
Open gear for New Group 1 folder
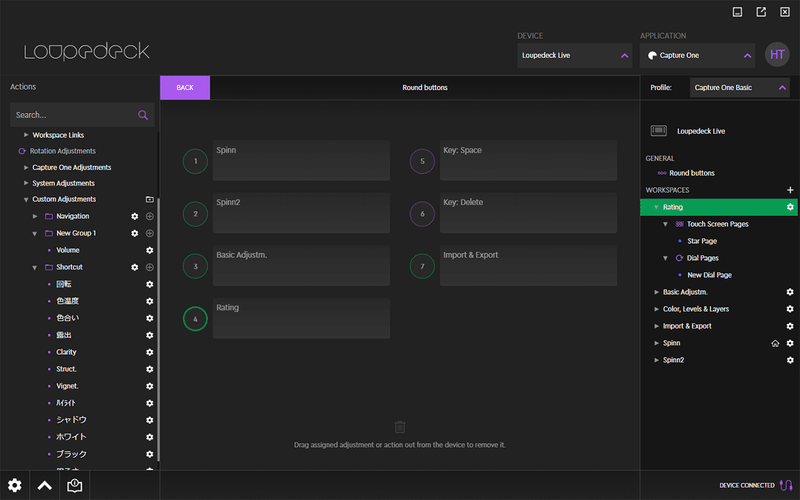(135, 233)
